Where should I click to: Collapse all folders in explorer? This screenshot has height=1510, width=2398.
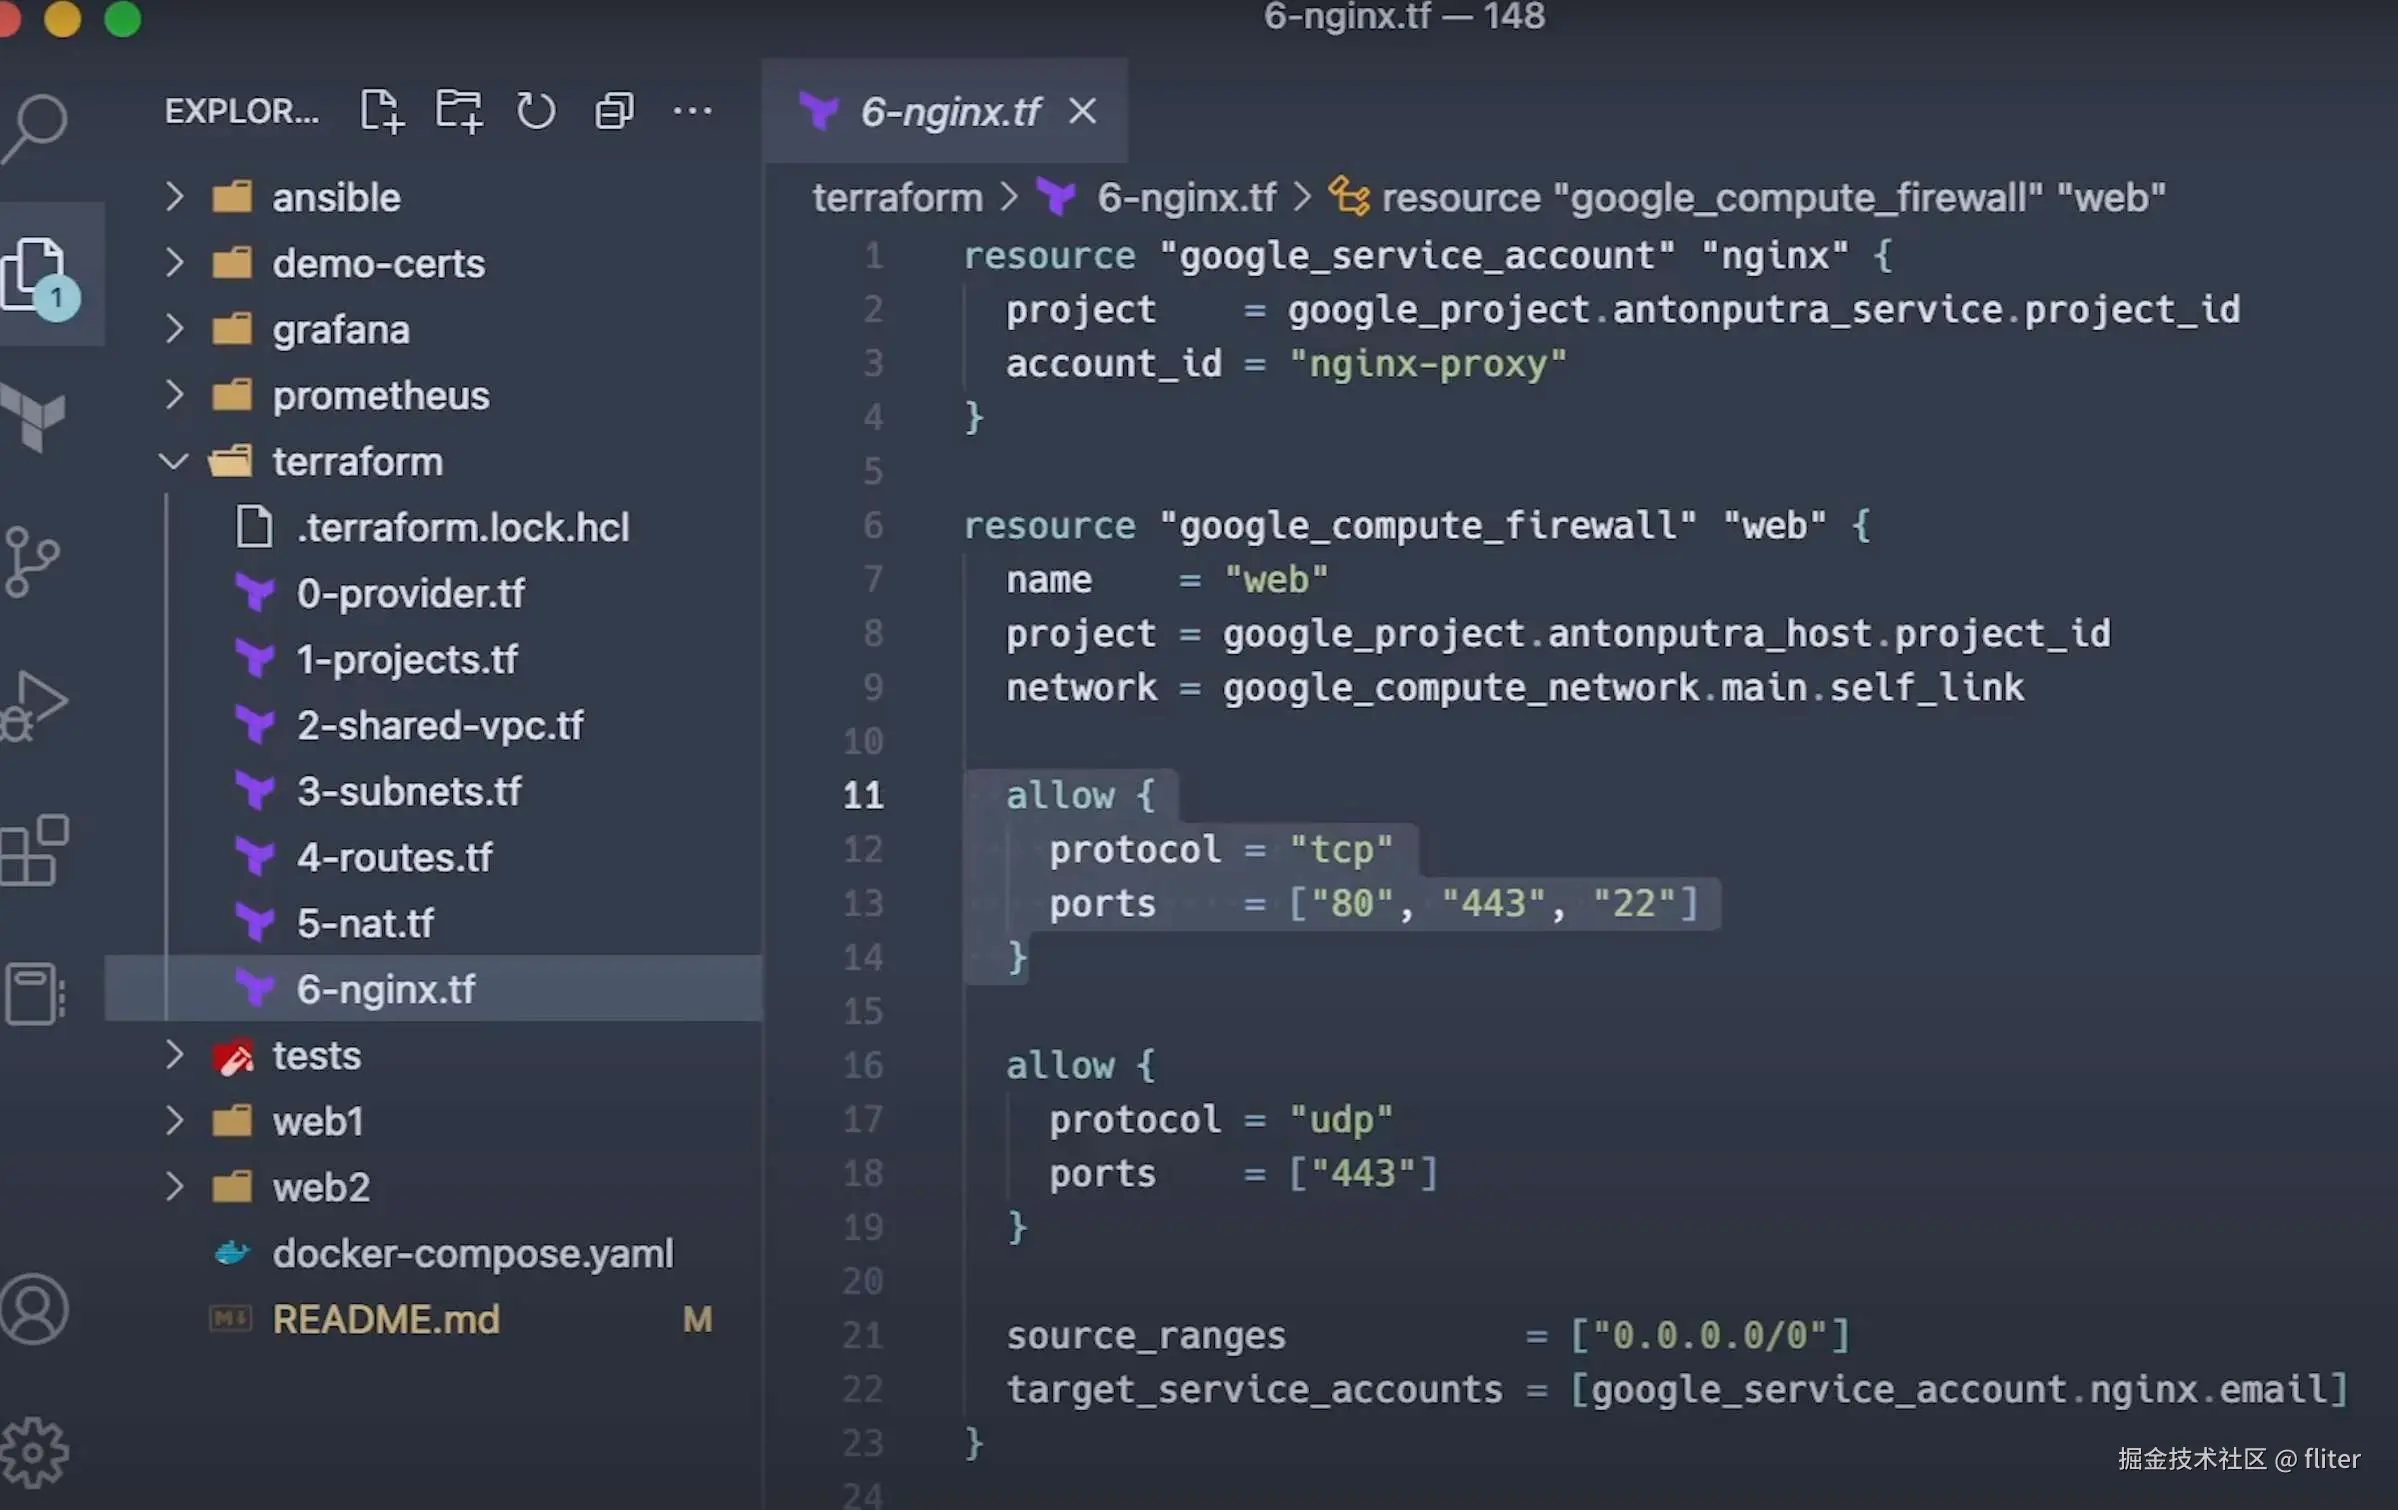pyautogui.click(x=614, y=111)
